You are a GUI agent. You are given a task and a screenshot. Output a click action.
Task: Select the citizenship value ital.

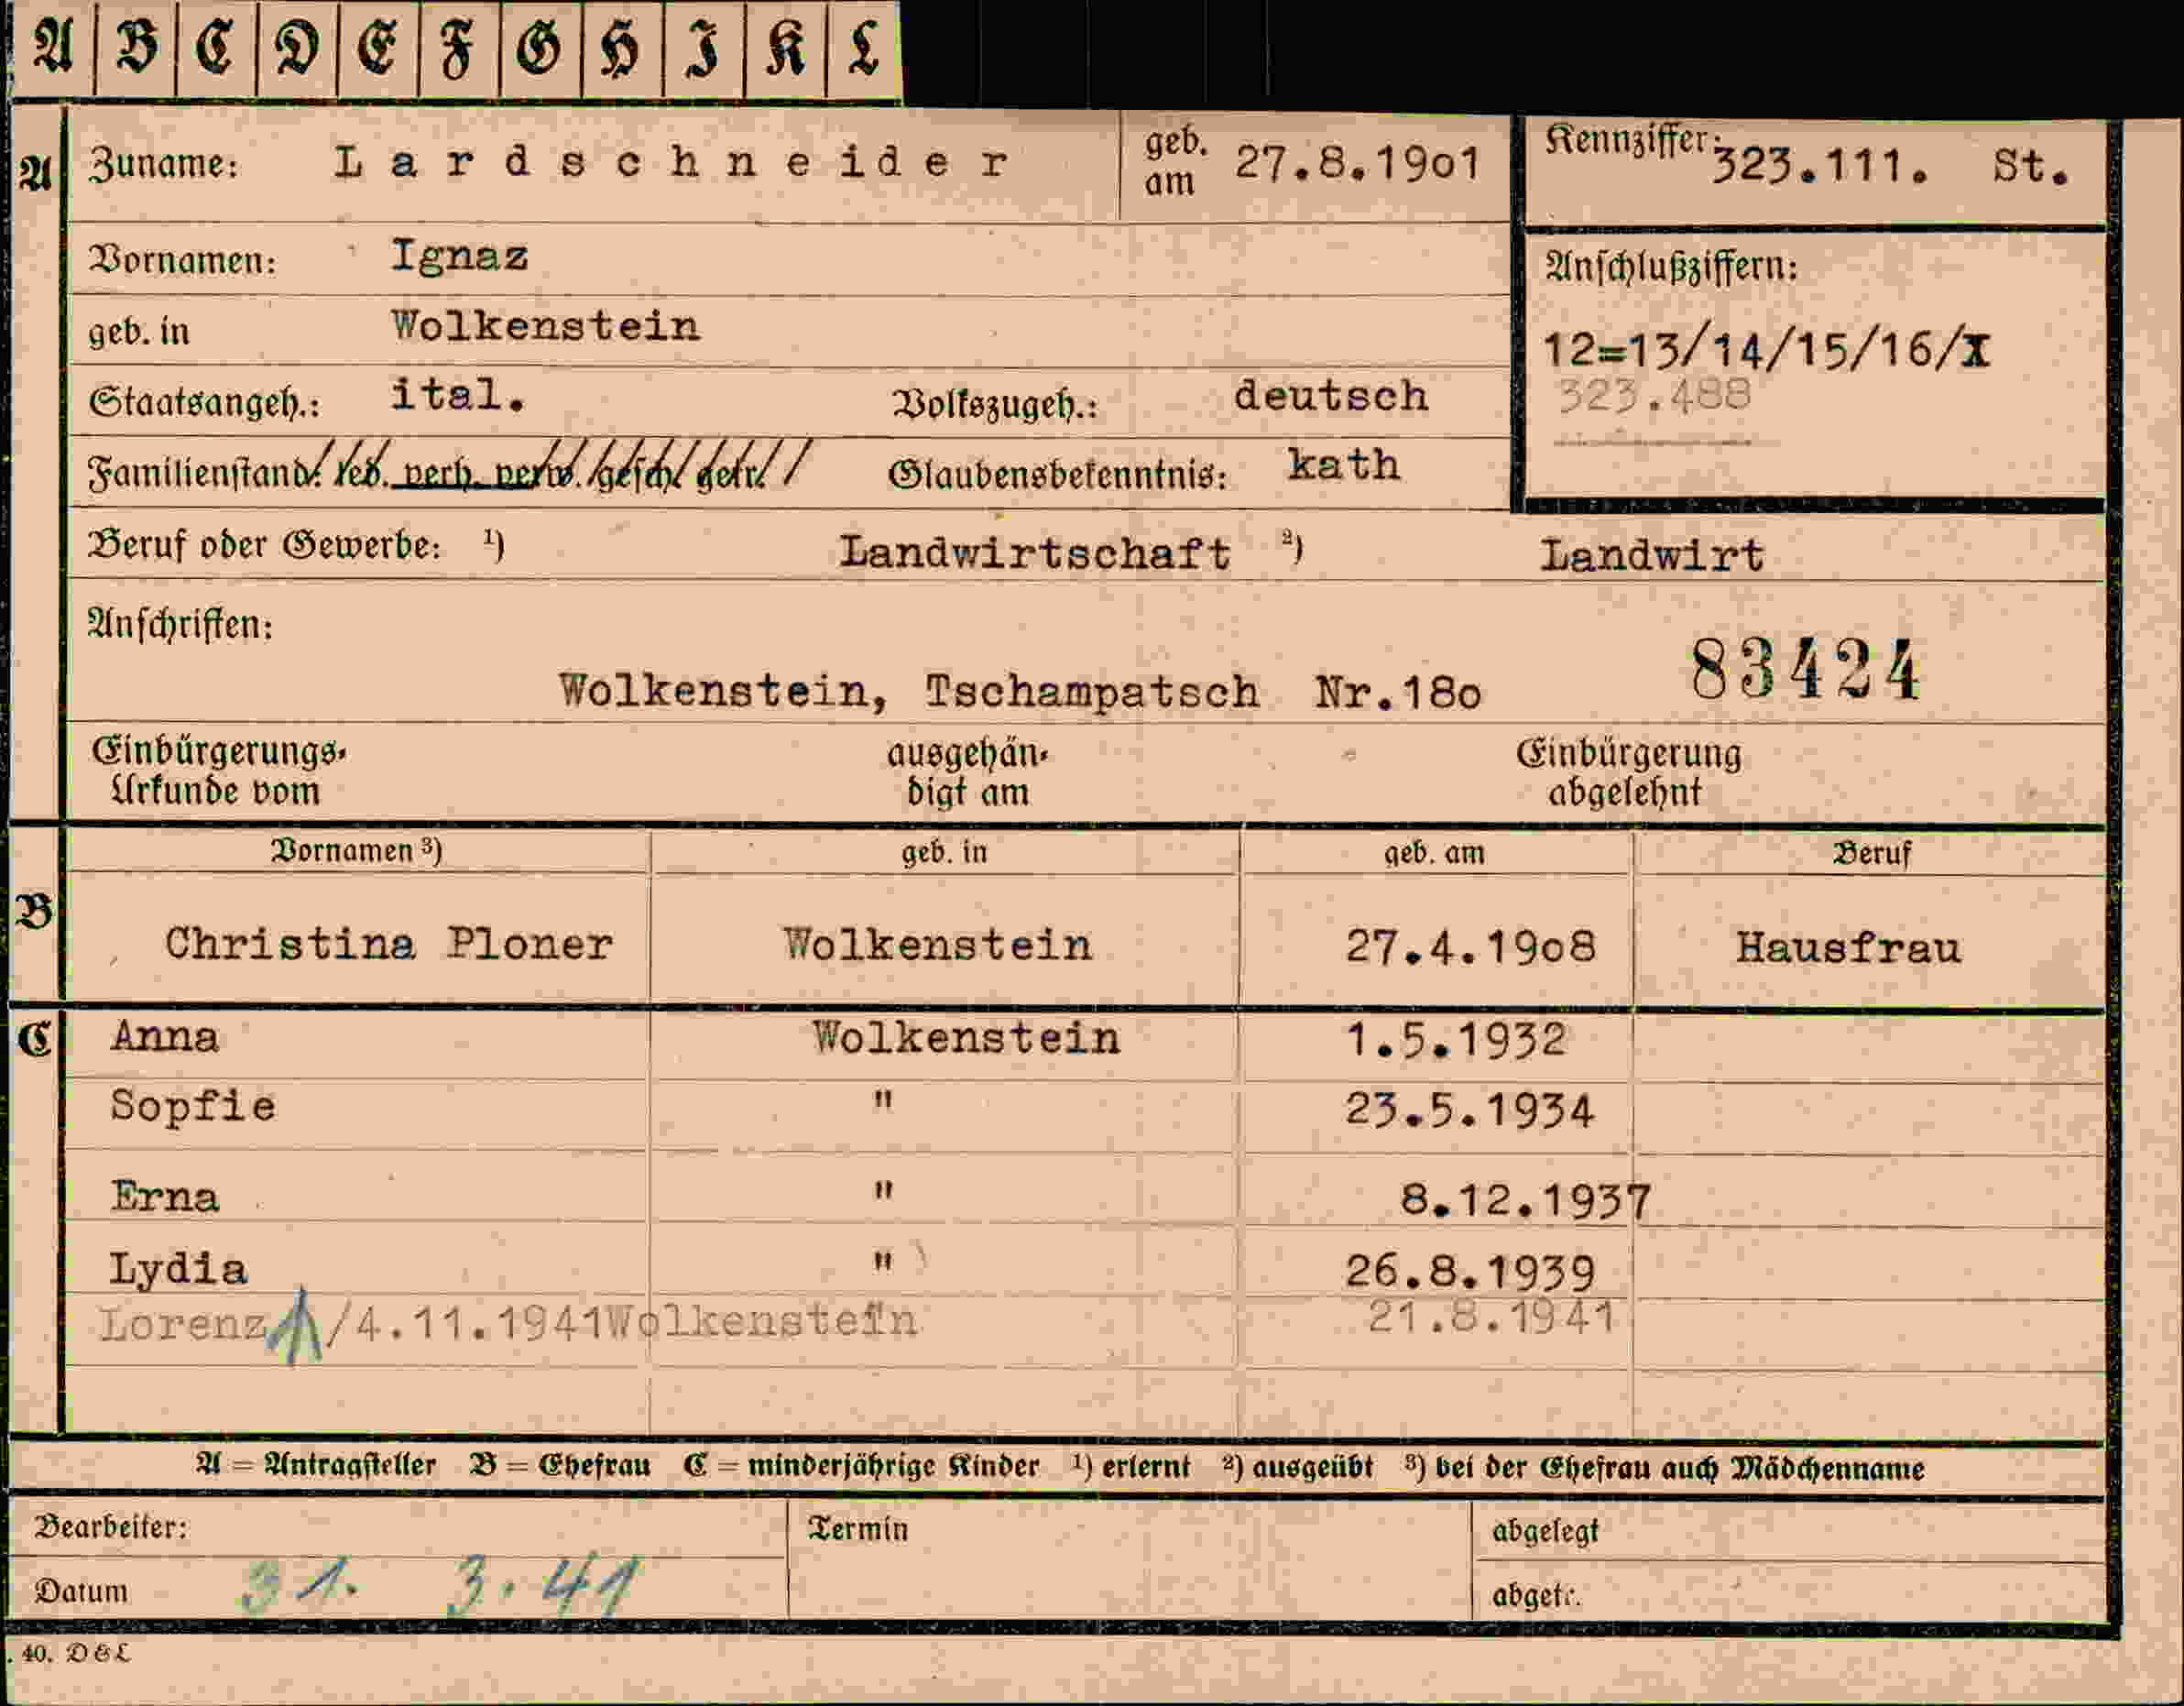pos(458,395)
